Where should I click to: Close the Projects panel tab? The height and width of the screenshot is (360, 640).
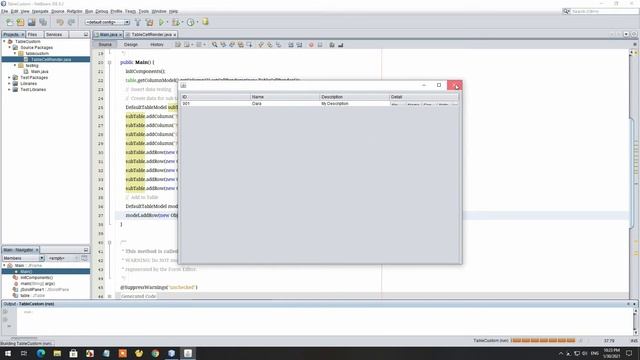coord(22,35)
